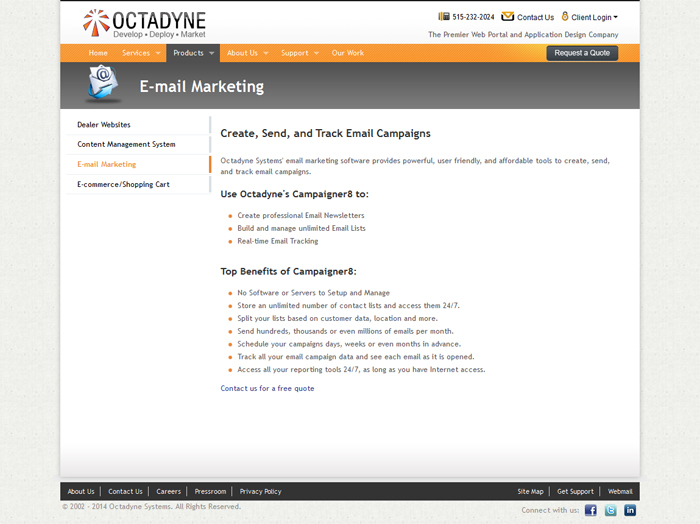This screenshot has height=524, width=700.
Task: Click the tagline The Premier Web Portal
Action: (523, 34)
